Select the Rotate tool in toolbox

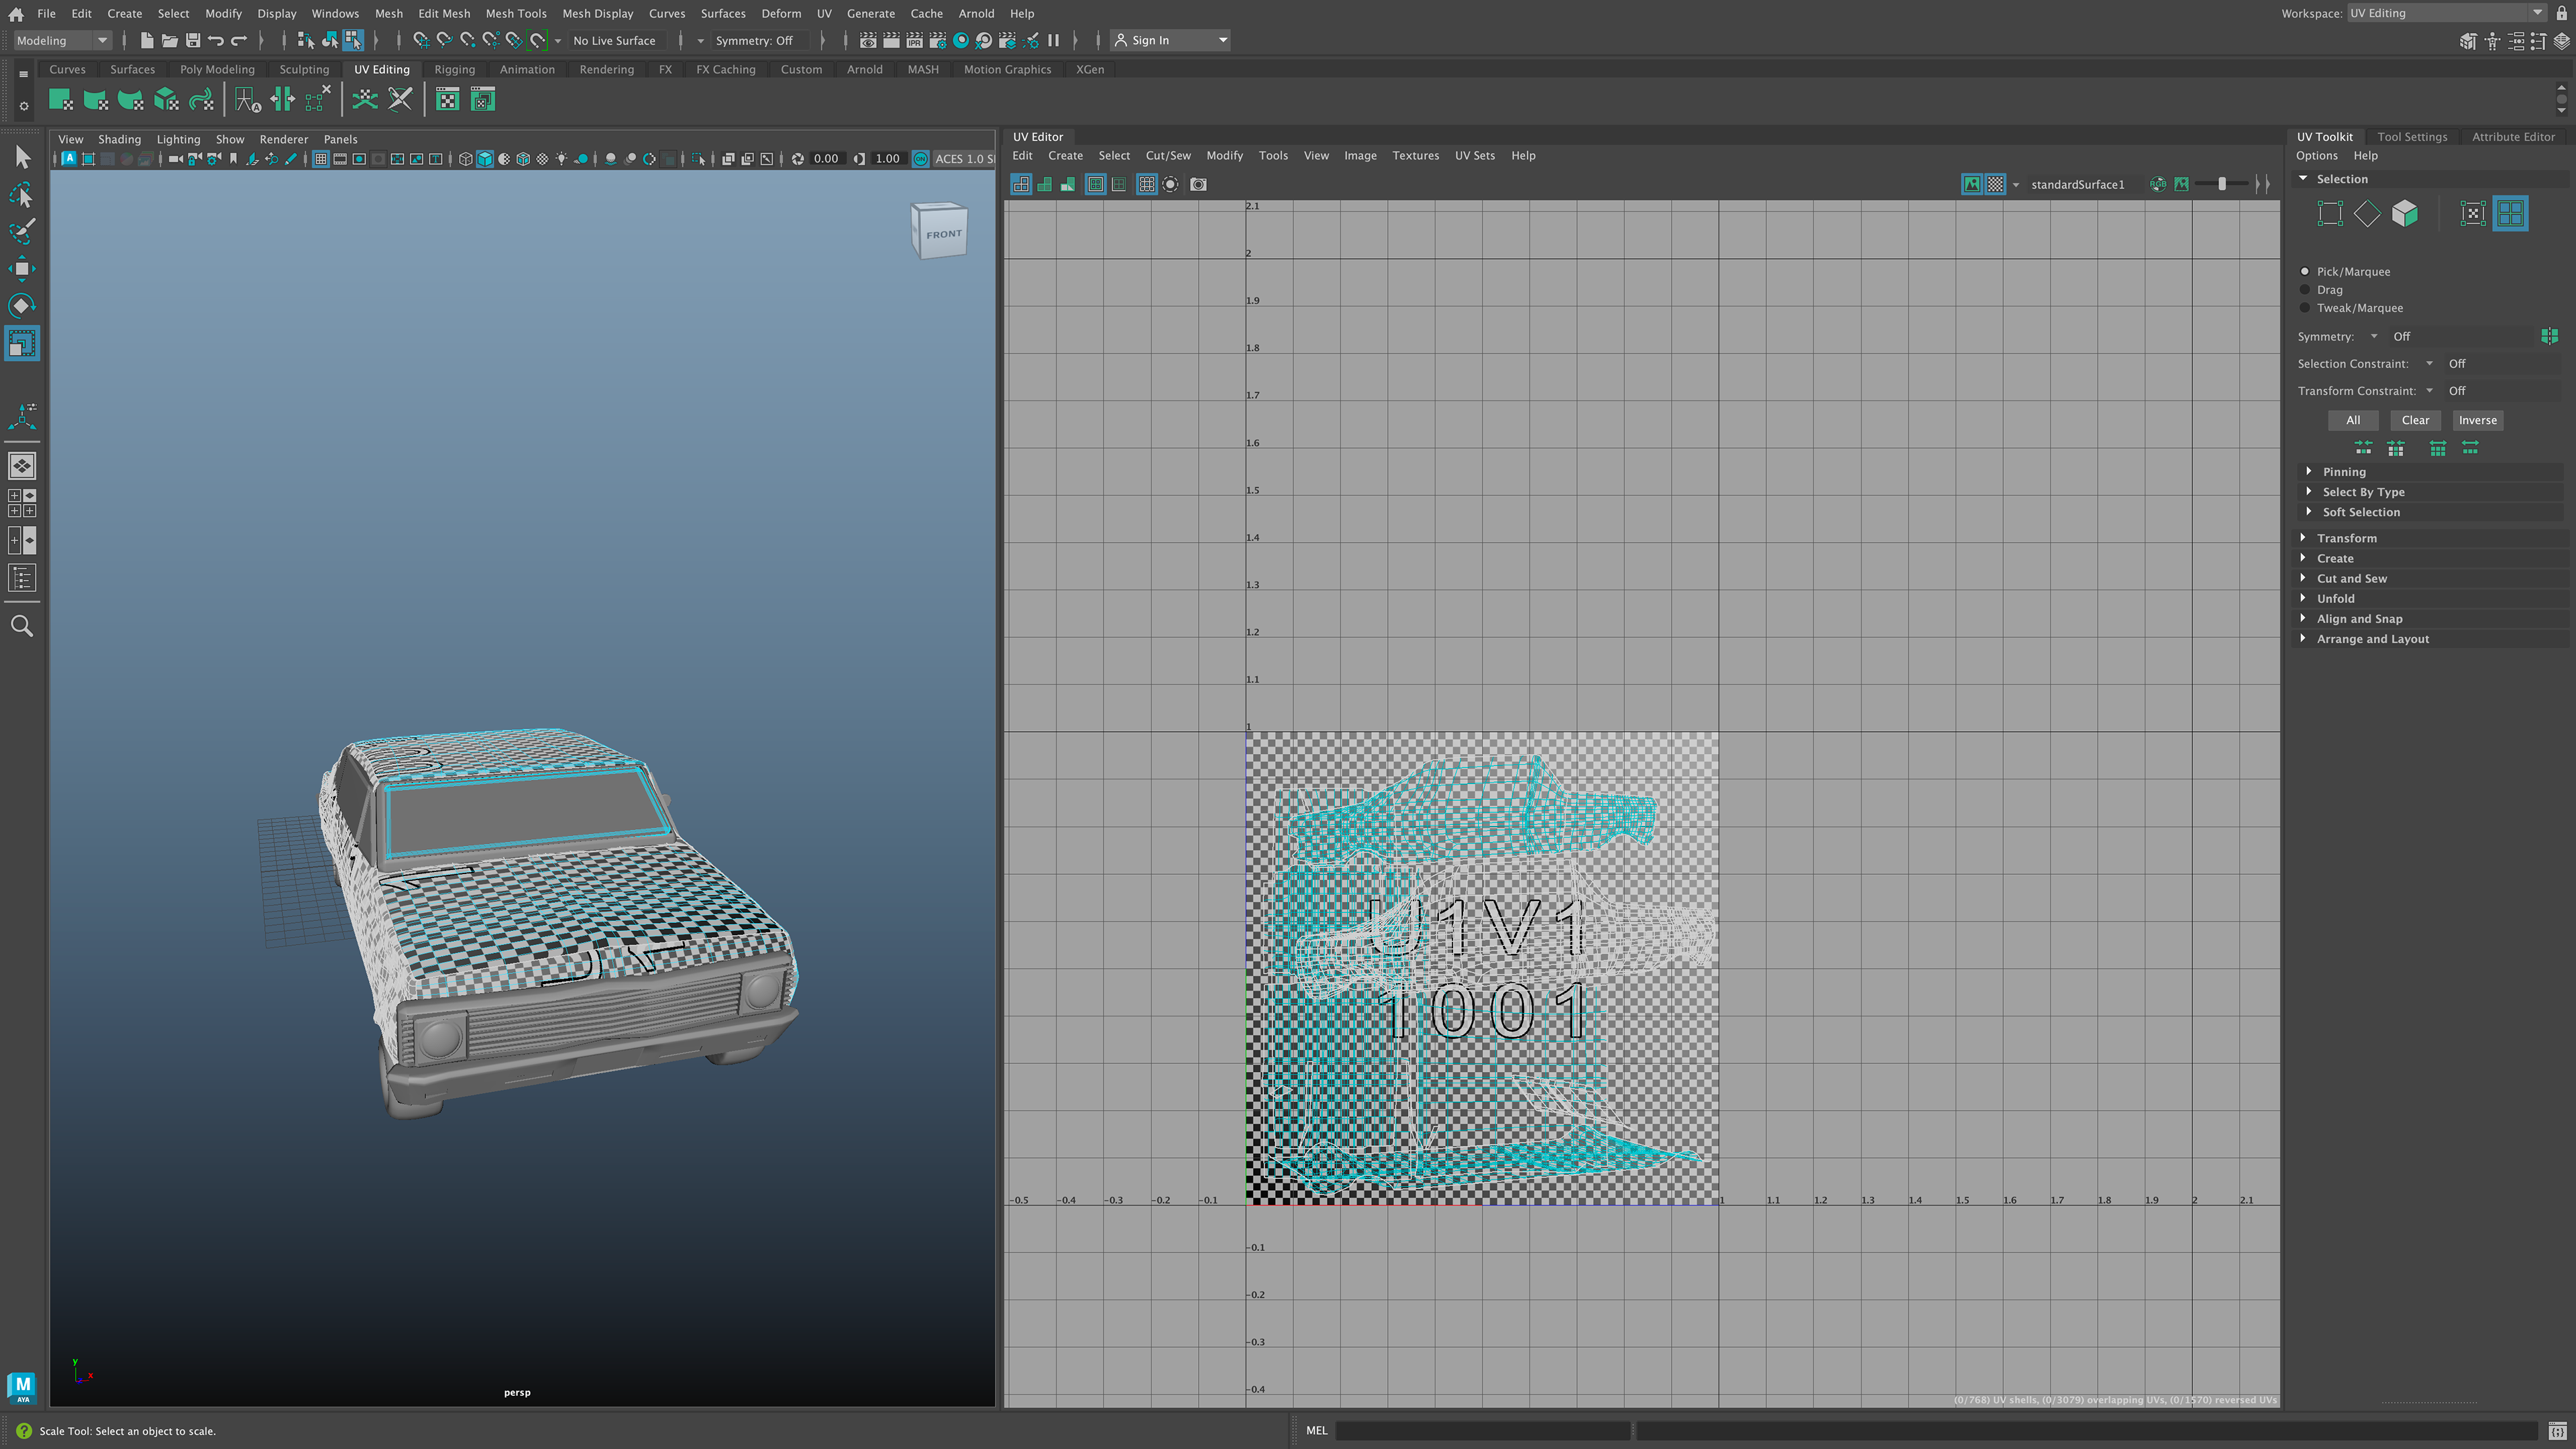[x=22, y=305]
